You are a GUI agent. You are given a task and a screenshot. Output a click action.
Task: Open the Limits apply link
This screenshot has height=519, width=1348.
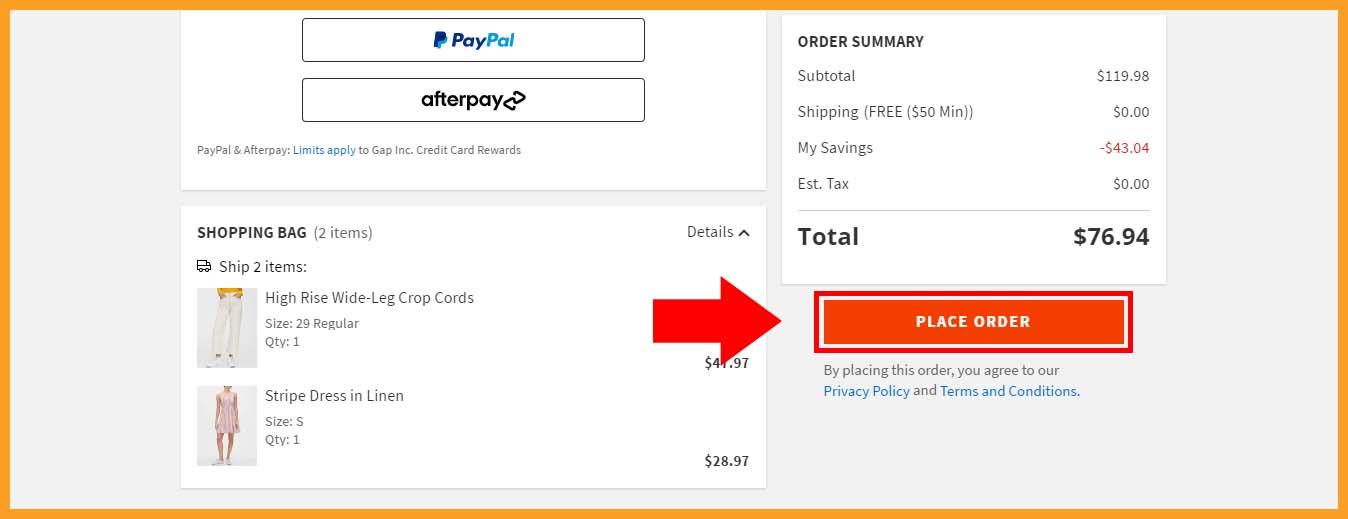[324, 150]
